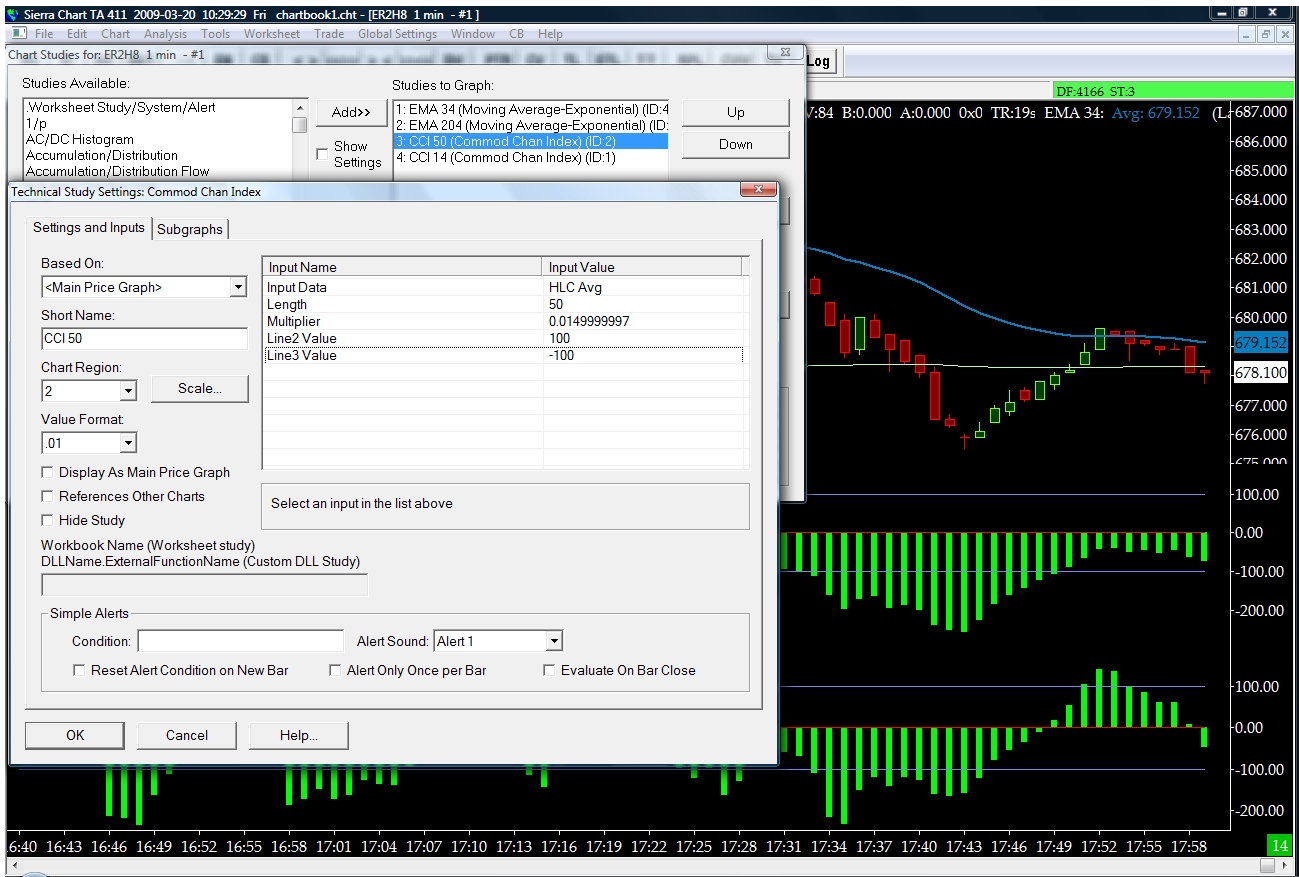The height and width of the screenshot is (877, 1299).
Task: Click the Input Value column header
Action: 642,267
